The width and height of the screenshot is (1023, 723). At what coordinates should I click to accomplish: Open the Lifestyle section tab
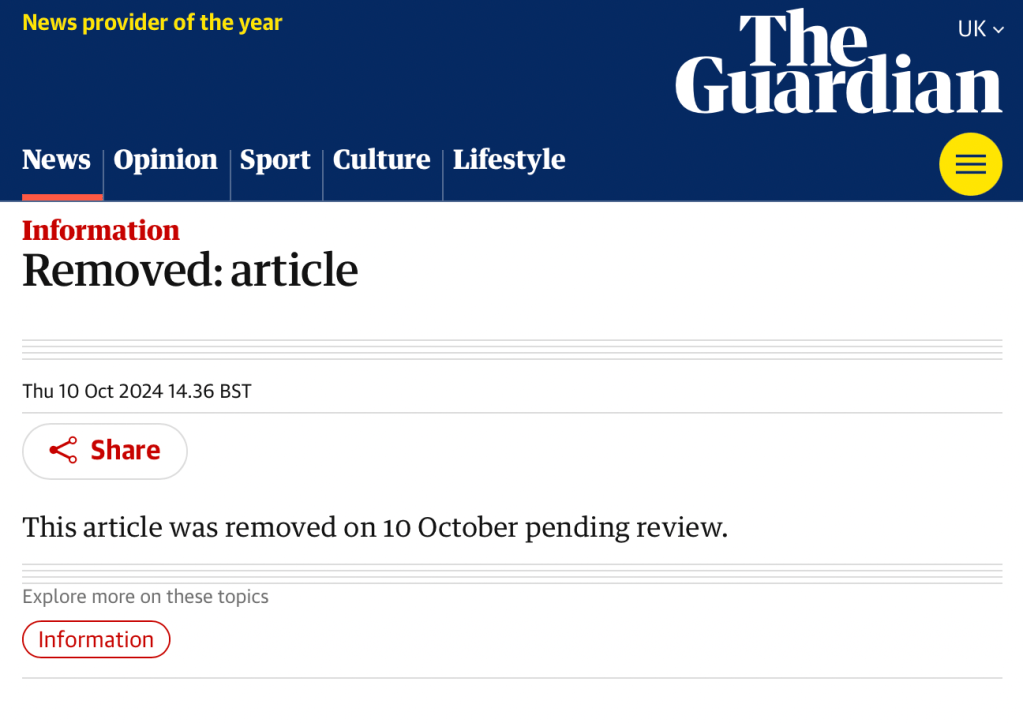509,160
